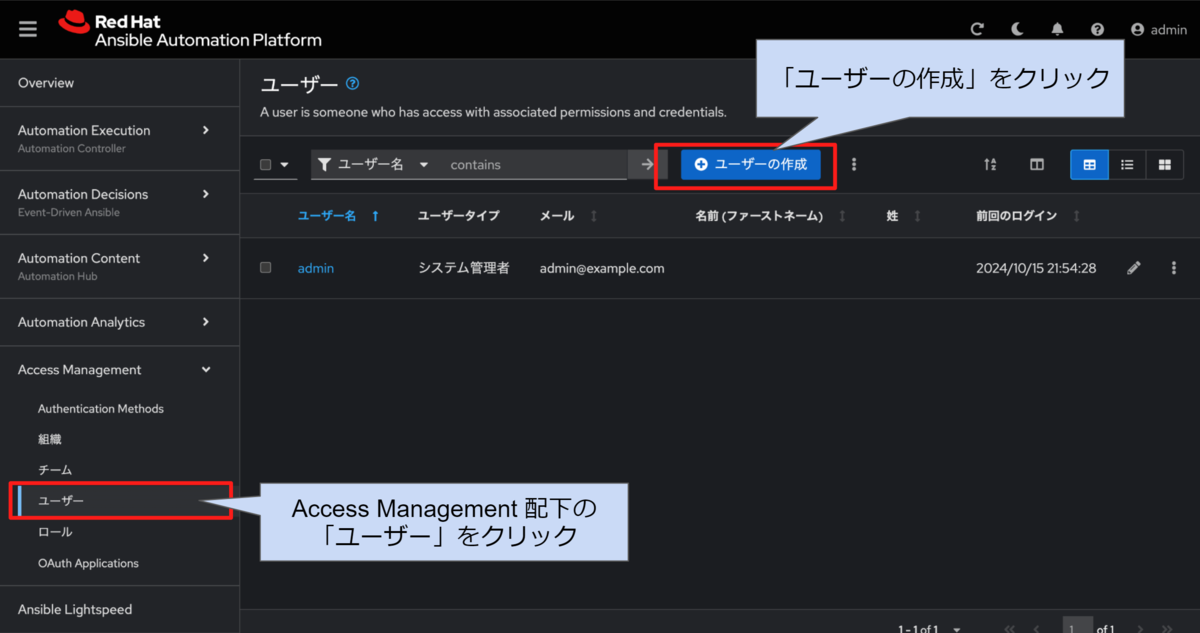Click the Red Hat Ansible logo
Screen dimensions: 1200x633
[190, 30]
